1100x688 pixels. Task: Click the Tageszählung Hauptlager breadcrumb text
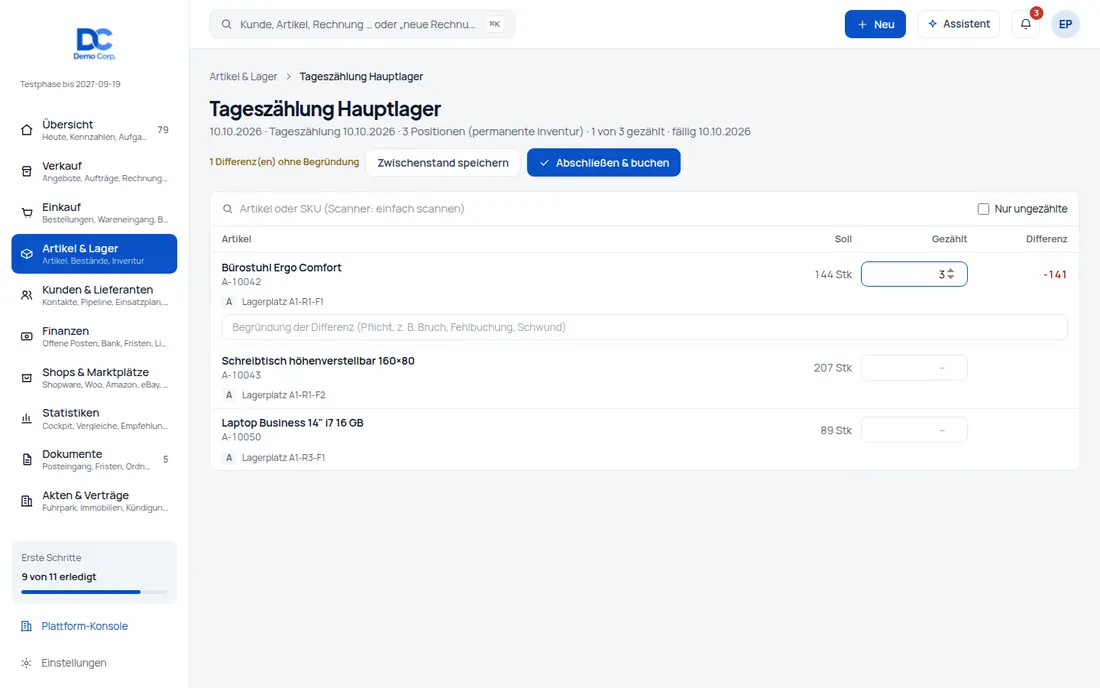coord(361,76)
